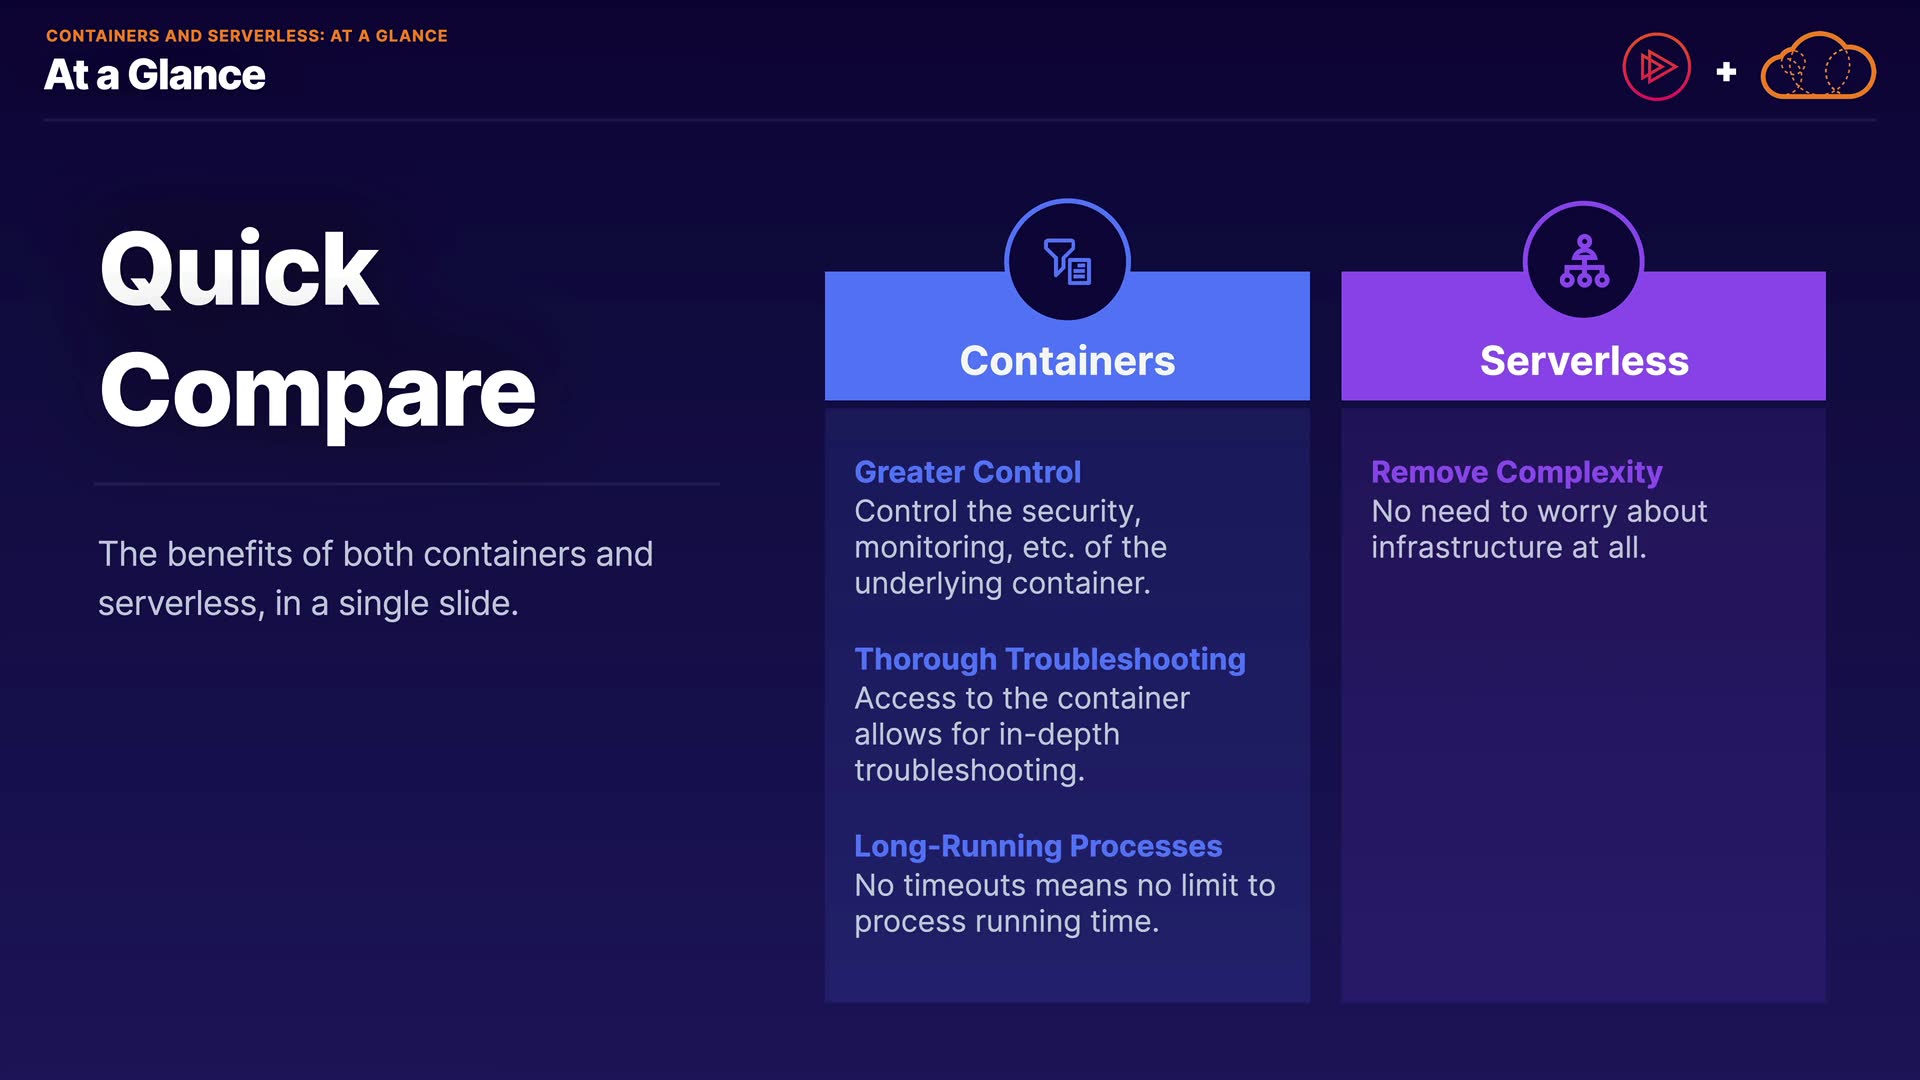Click the 'No timeouts means no limit' description

click(x=1064, y=903)
